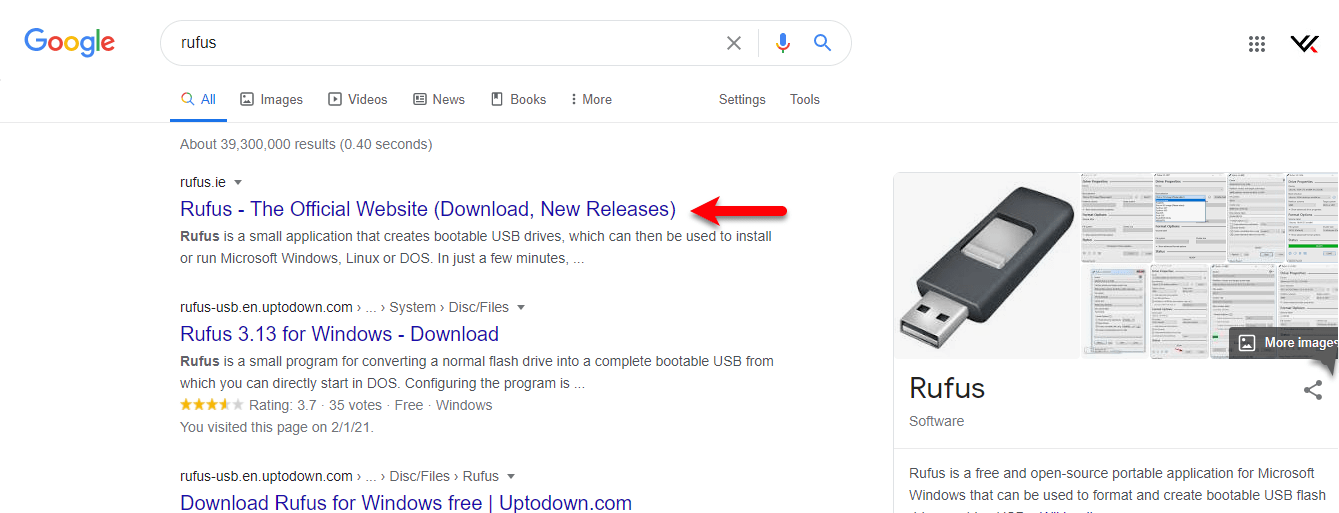Viewport: 1339px width, 513px height.
Task: Expand the More search categories menu
Action: tap(591, 99)
